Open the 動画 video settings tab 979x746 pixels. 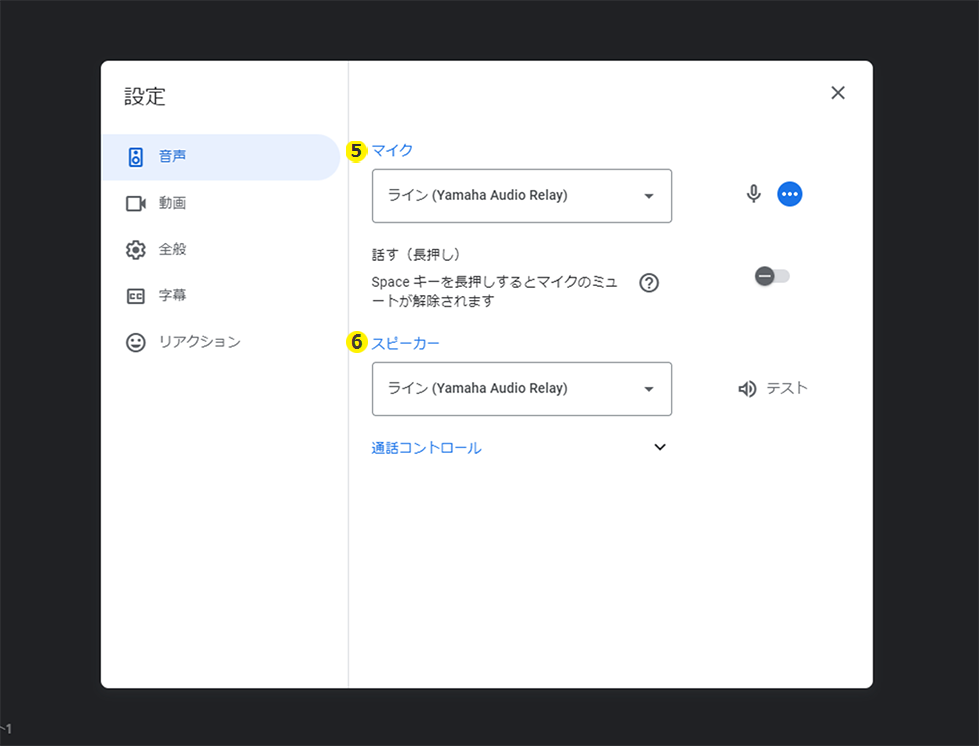[221, 203]
